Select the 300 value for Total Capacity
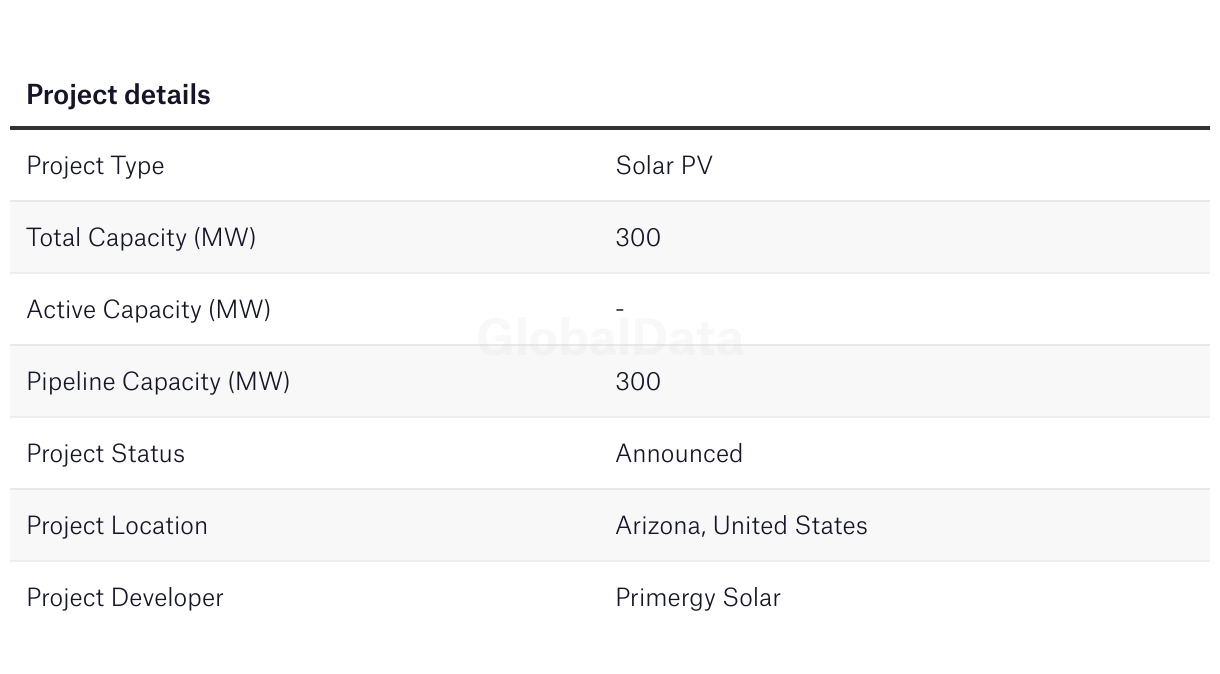1220x674 pixels. pos(638,238)
